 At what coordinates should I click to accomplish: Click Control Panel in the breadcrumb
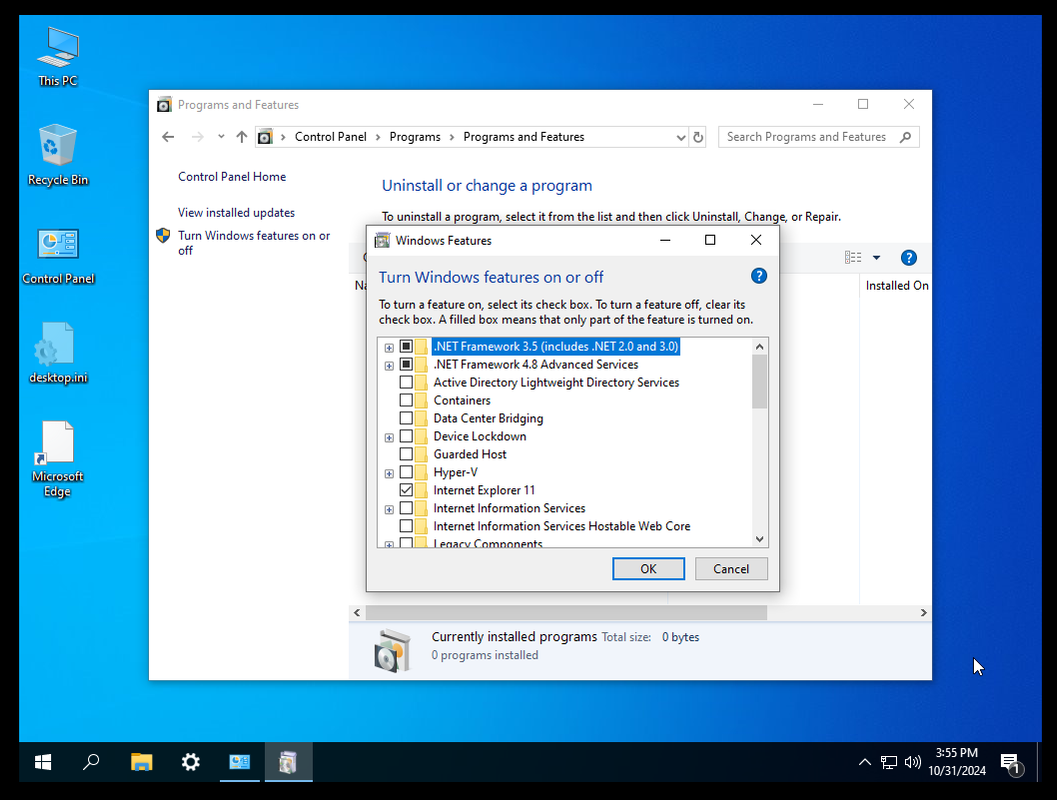tap(330, 137)
